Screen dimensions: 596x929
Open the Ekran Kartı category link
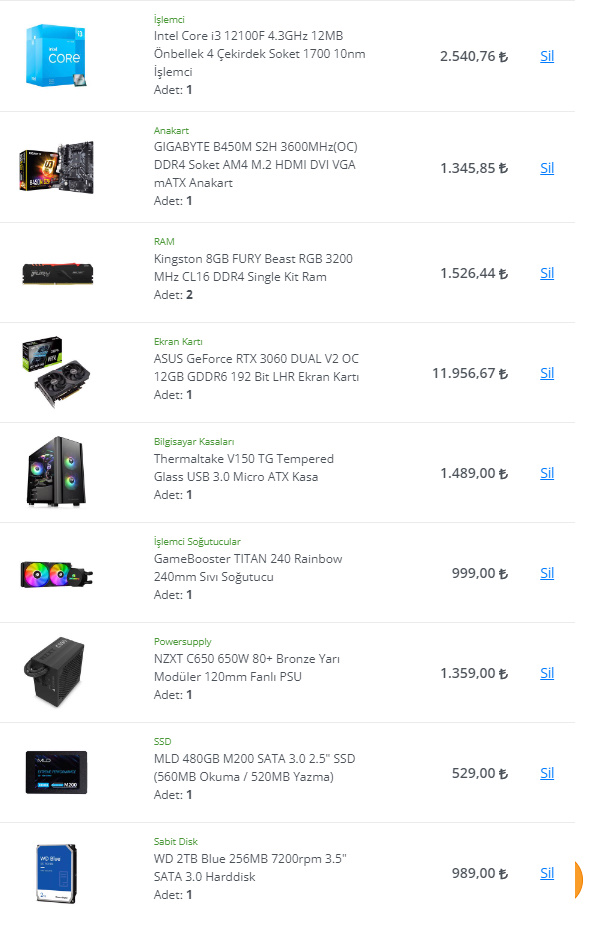(178, 342)
